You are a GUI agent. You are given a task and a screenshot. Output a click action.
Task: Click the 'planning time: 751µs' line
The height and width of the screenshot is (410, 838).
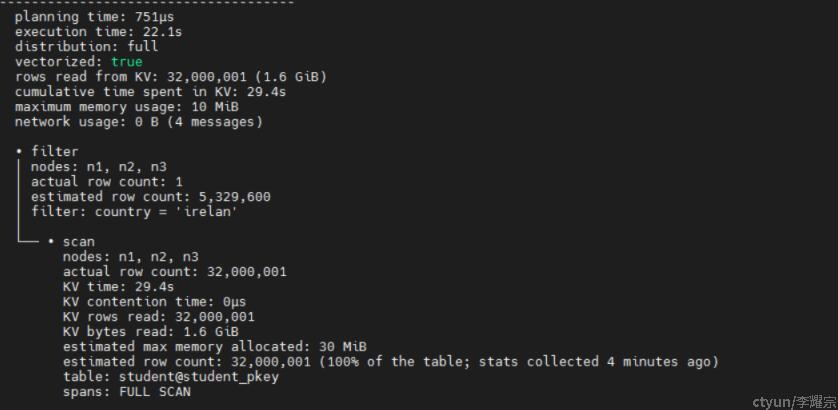click(94, 17)
